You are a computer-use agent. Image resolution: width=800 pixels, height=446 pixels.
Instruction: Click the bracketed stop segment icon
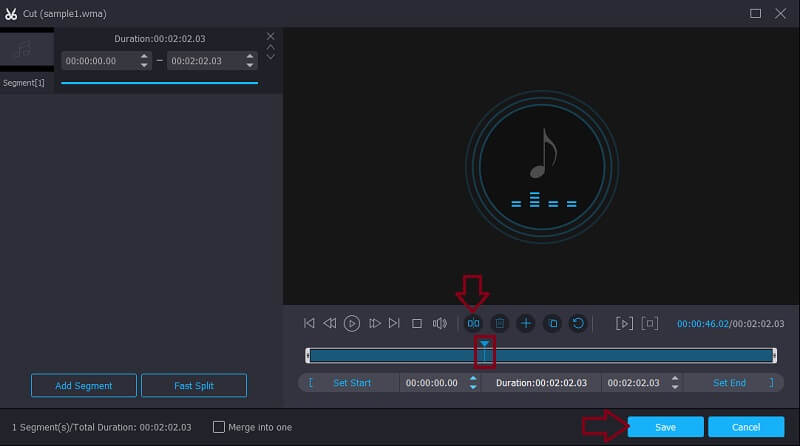pos(649,323)
